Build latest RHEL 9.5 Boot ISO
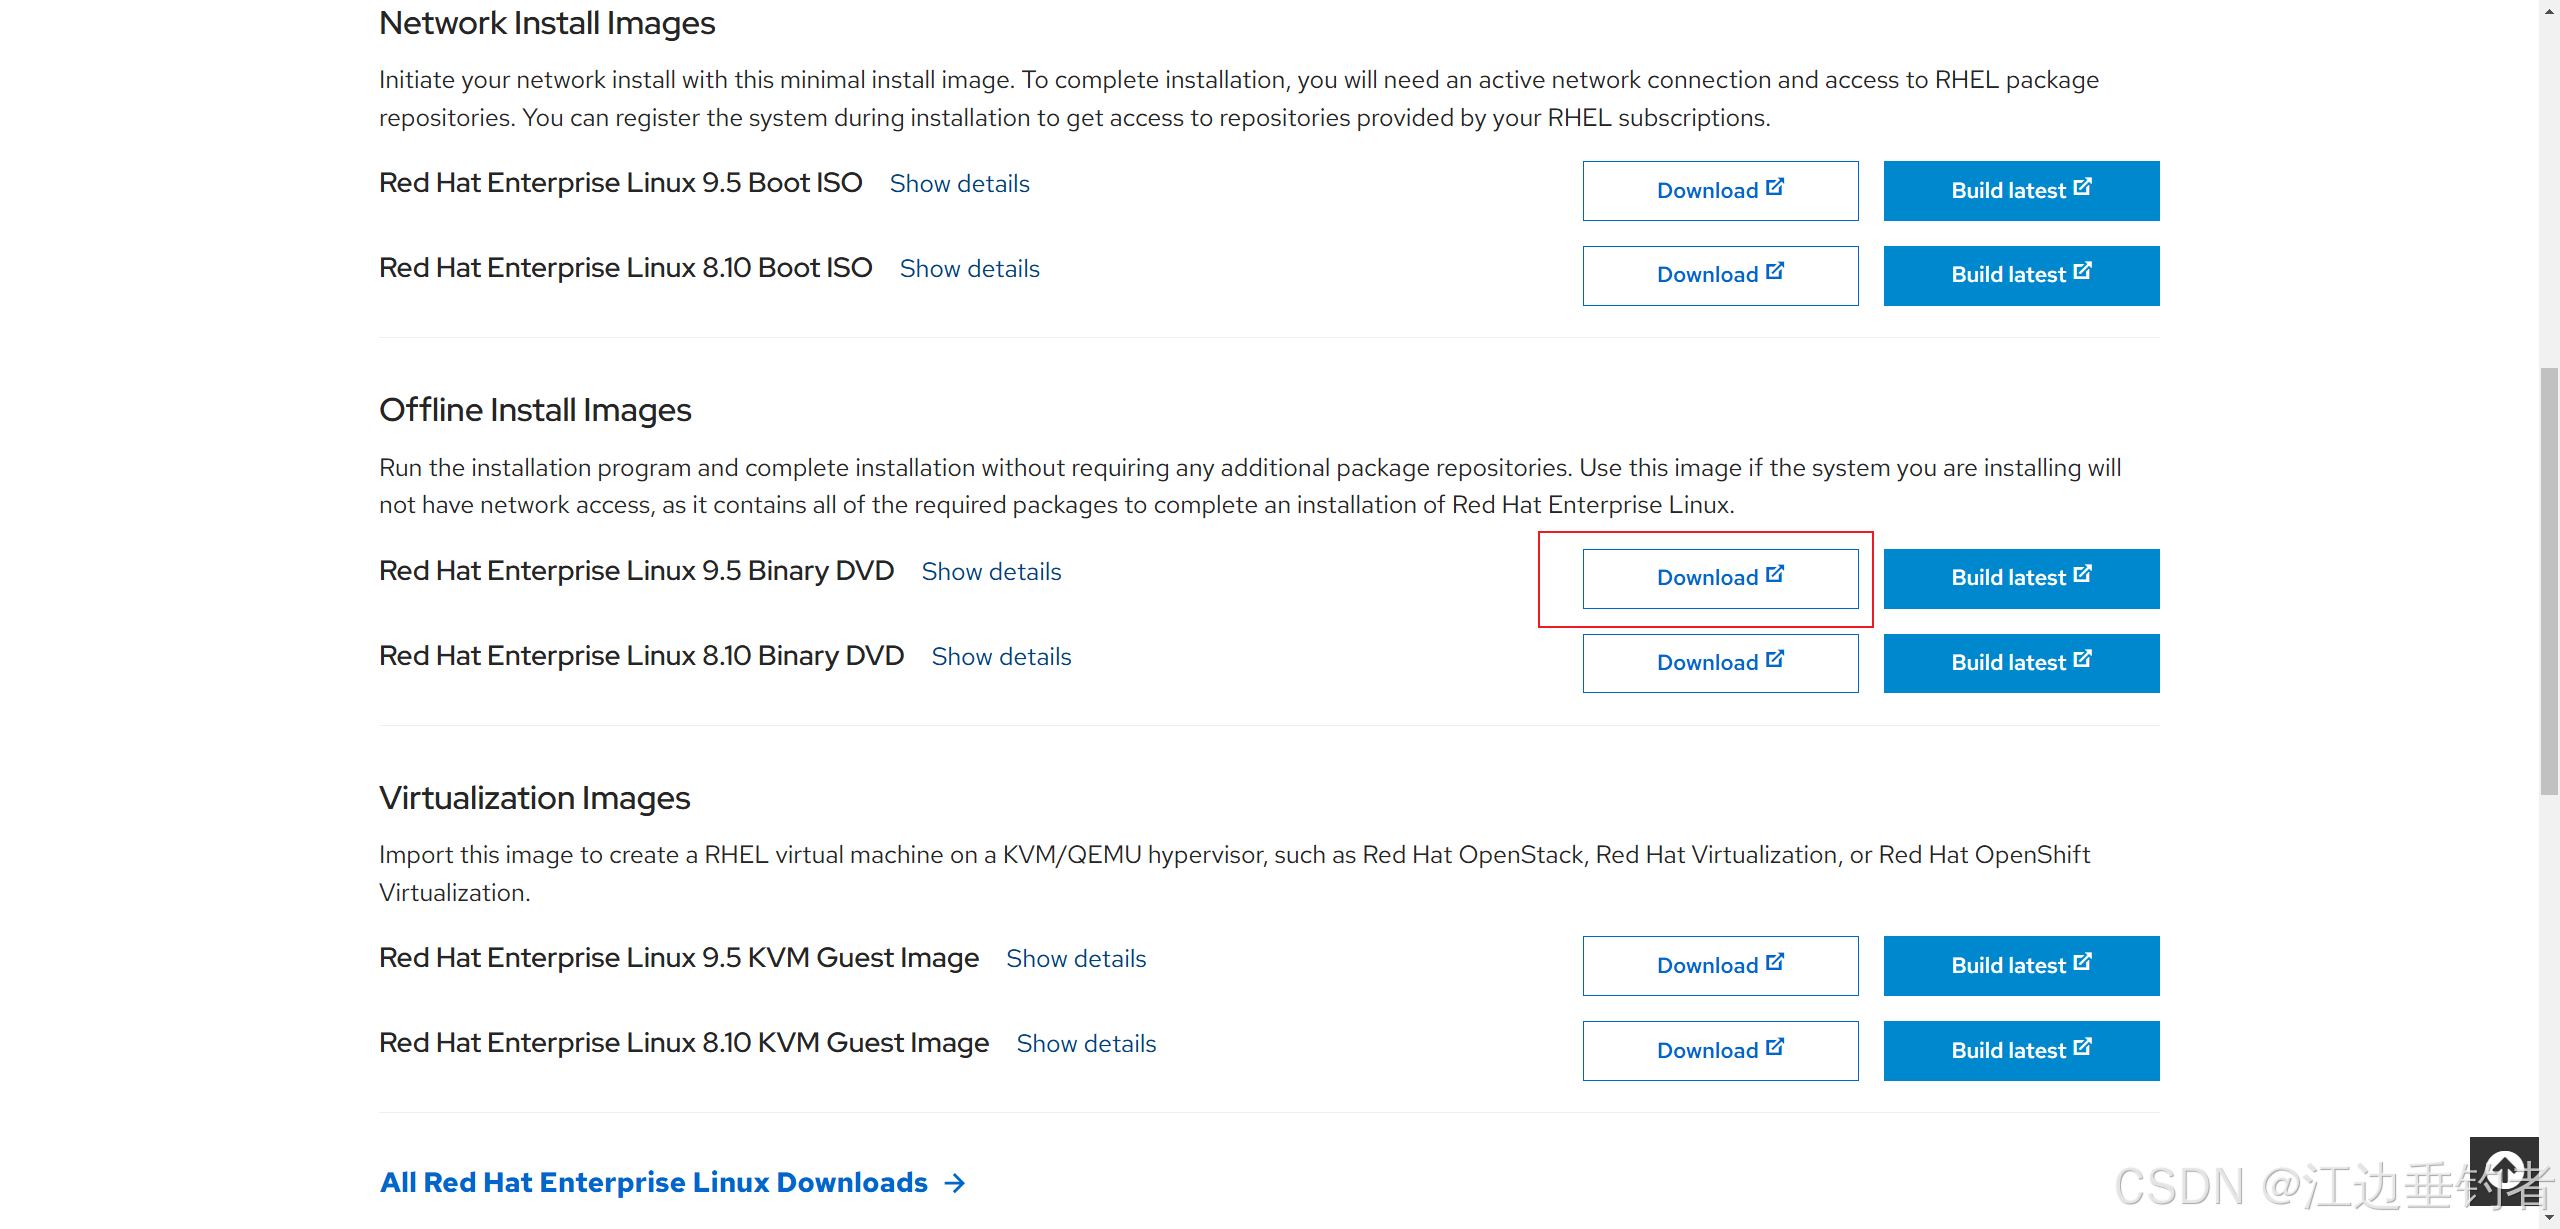2560x1229 pixels. pos(2021,191)
